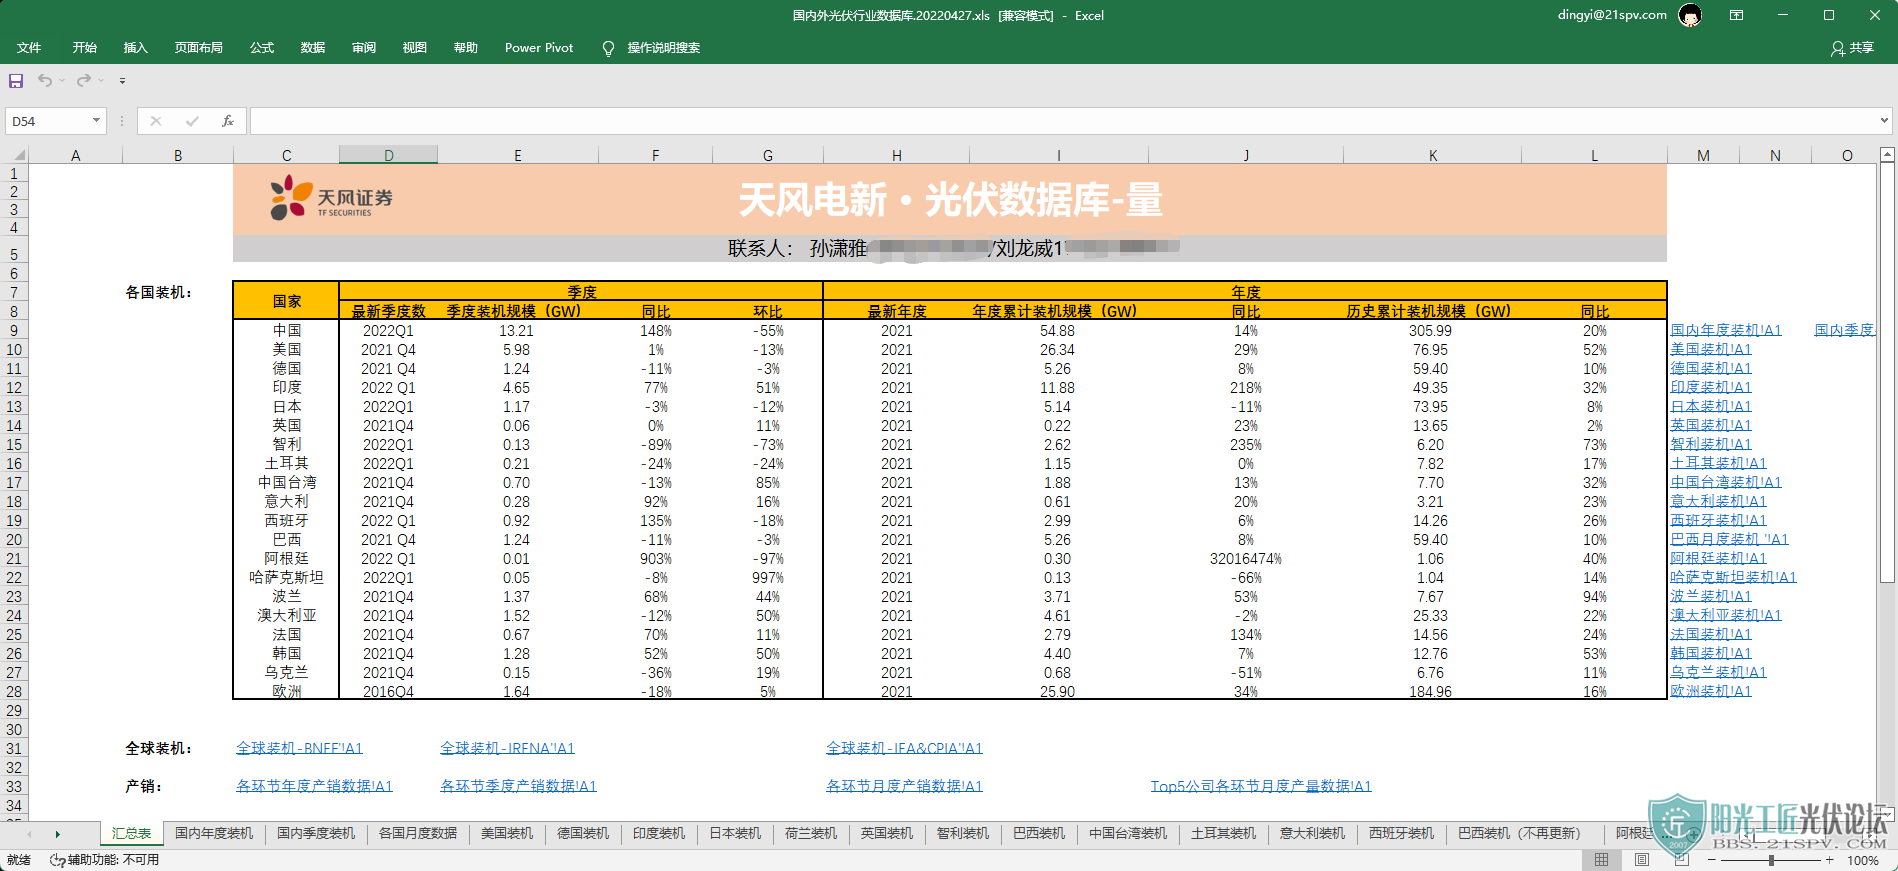The width and height of the screenshot is (1898, 871).
Task: Open the Power Pivot ribbon tab
Action: coord(539,48)
